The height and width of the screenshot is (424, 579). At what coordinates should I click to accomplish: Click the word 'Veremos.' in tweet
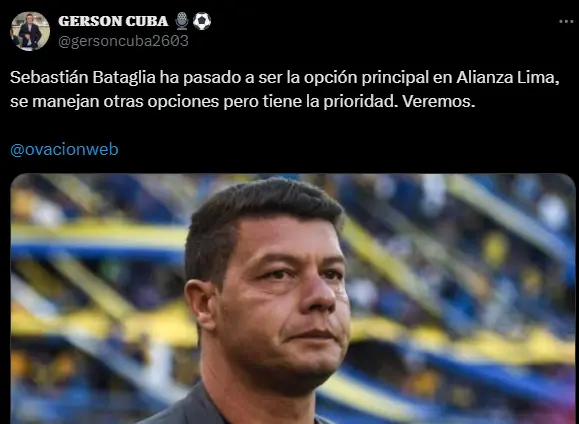click(439, 102)
